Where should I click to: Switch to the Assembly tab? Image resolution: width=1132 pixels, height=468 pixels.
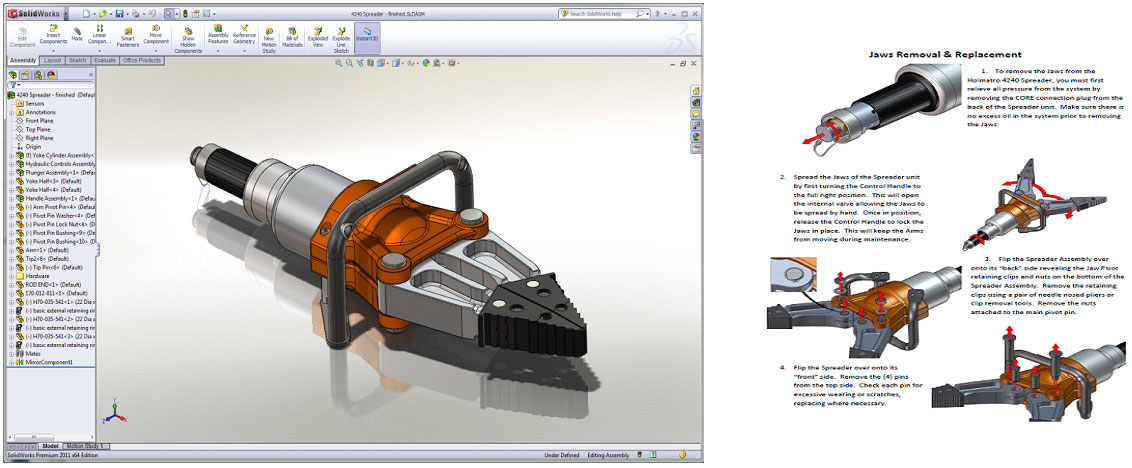click(x=23, y=61)
